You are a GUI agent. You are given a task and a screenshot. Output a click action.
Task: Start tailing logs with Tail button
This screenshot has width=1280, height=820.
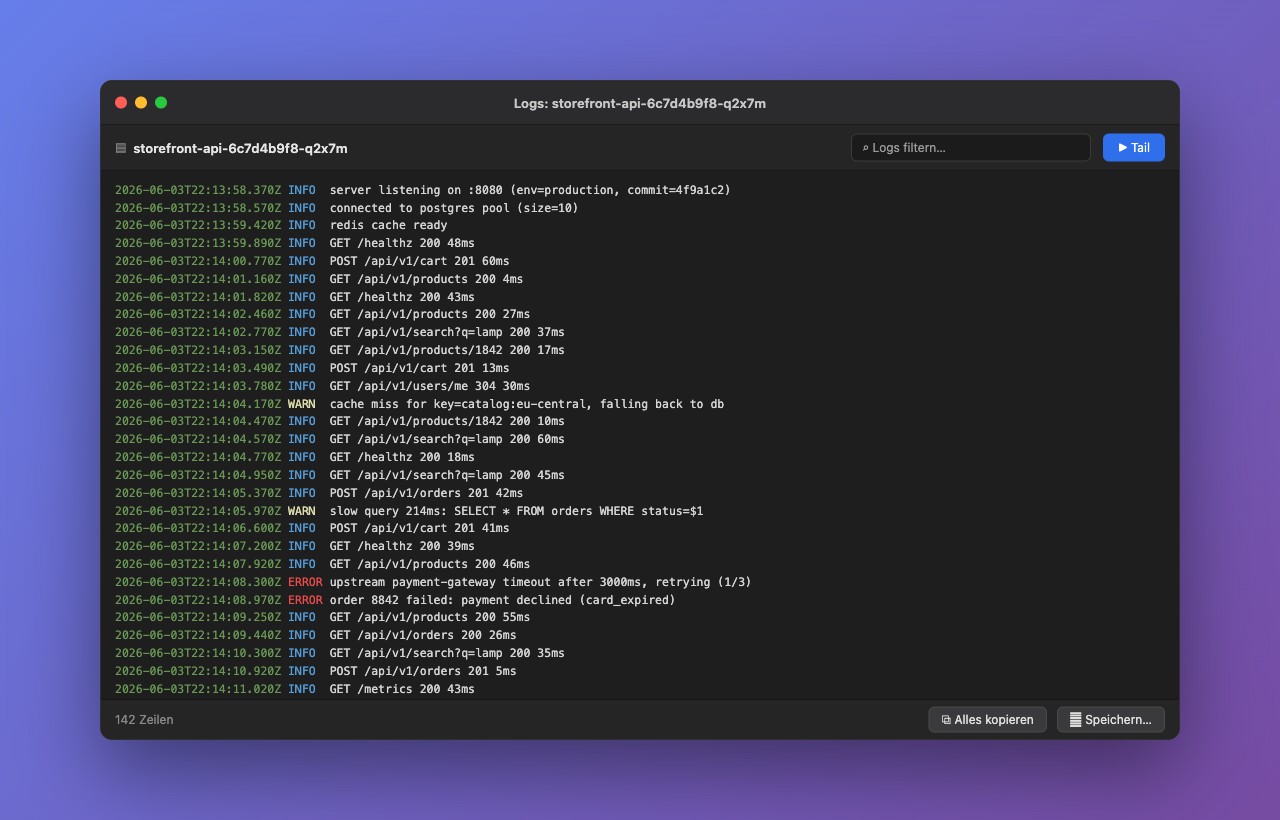pos(1134,147)
